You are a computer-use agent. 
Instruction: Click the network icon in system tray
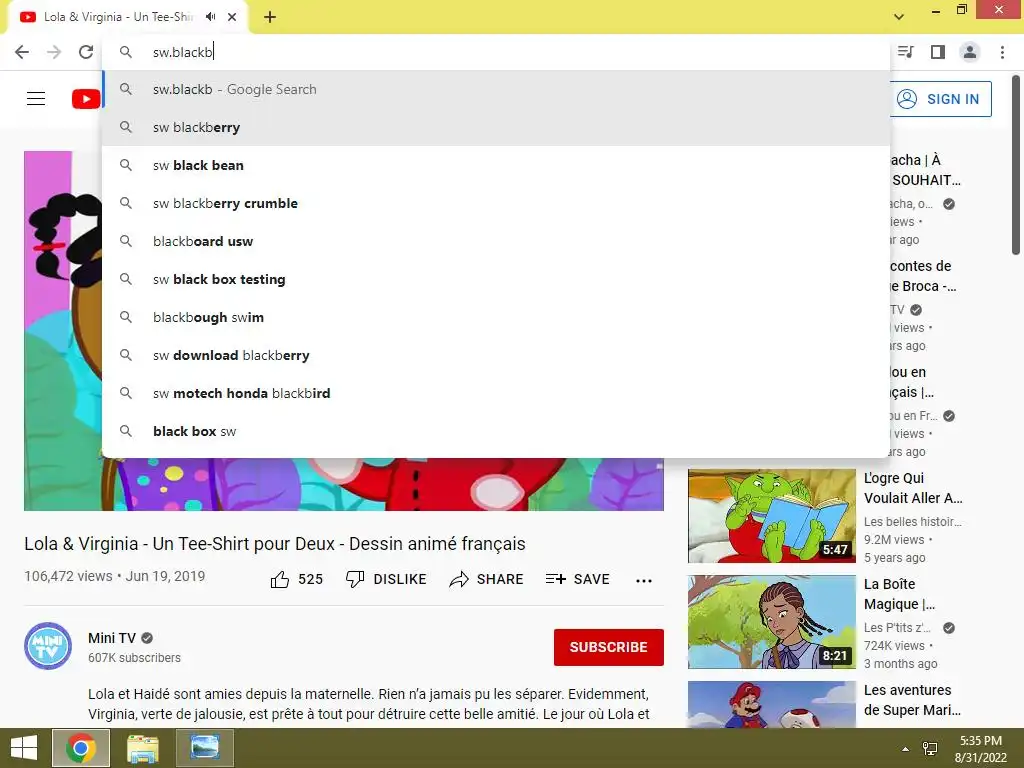[929, 749]
